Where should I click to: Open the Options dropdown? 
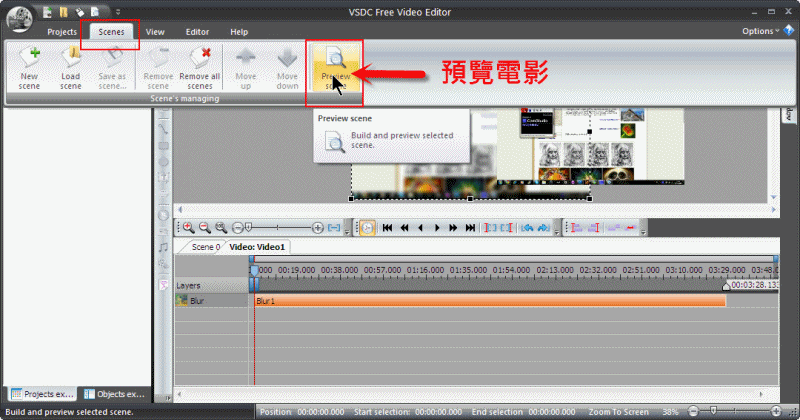tap(761, 31)
